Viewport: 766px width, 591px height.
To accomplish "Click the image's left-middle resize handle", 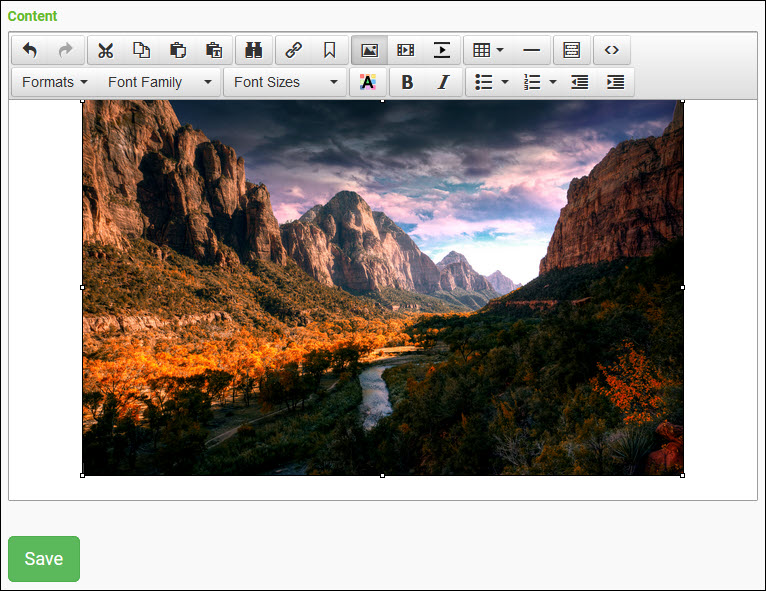I will click(x=83, y=288).
